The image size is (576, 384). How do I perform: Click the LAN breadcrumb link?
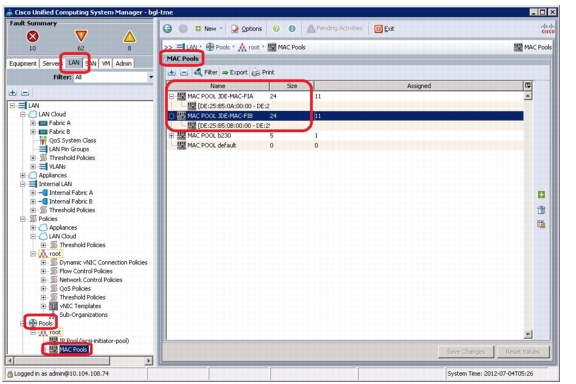tap(192, 47)
